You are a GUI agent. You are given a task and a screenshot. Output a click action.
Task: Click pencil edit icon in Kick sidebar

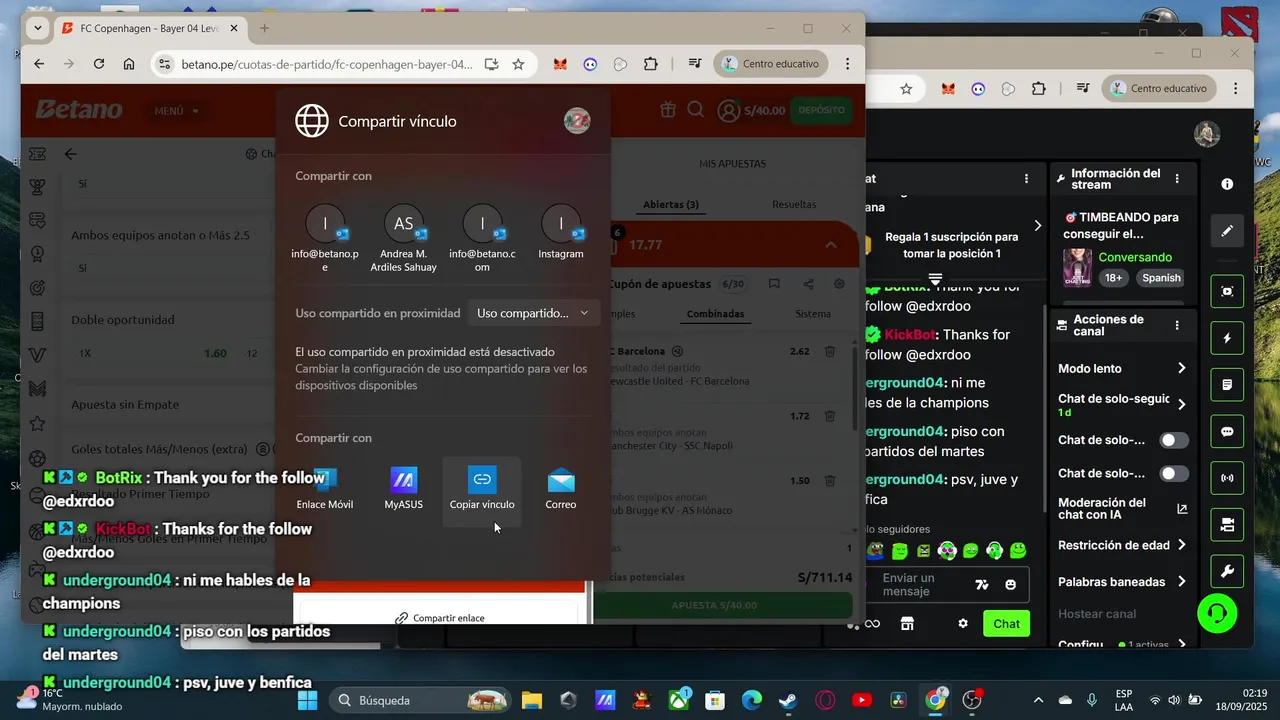(x=1227, y=231)
